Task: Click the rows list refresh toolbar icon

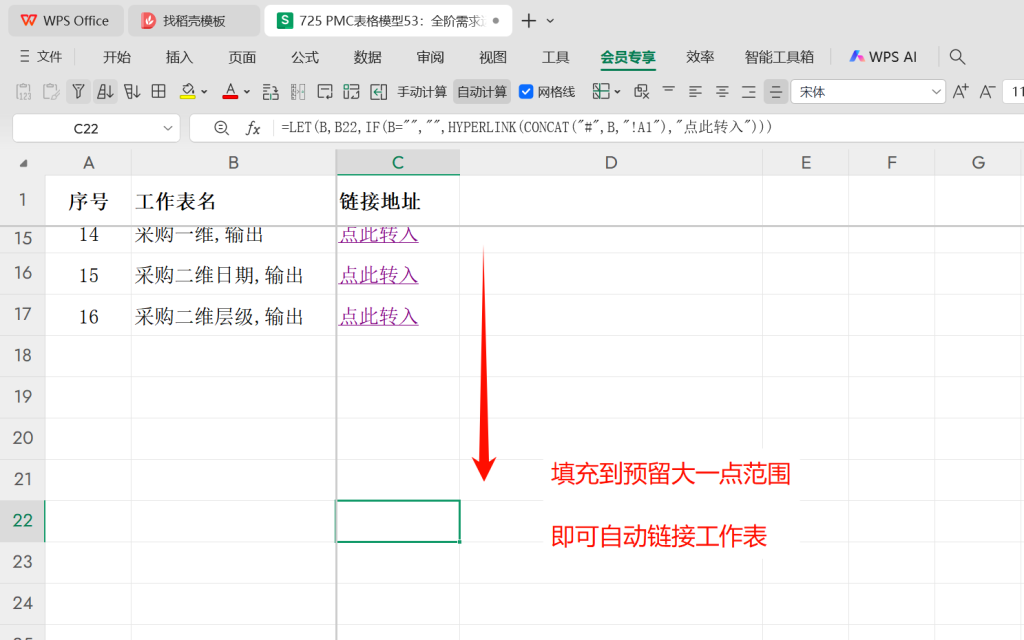Action: click(270, 91)
